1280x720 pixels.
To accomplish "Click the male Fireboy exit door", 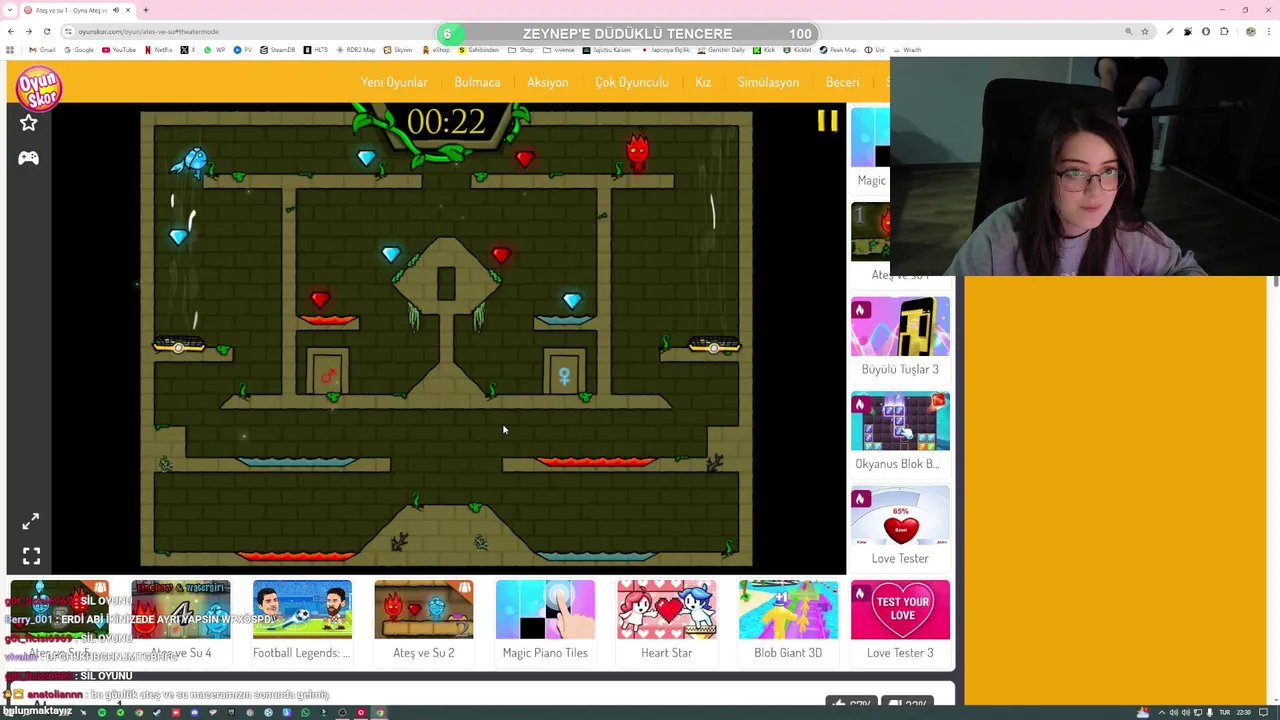I will coord(327,374).
